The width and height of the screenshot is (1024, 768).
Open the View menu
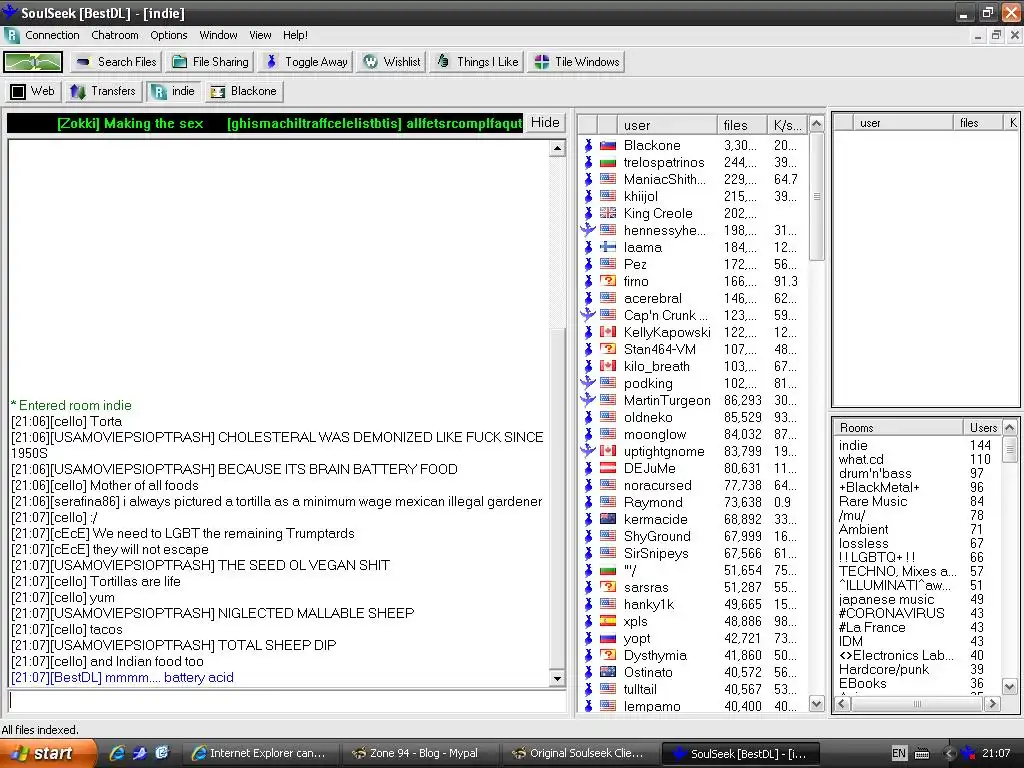coord(260,35)
